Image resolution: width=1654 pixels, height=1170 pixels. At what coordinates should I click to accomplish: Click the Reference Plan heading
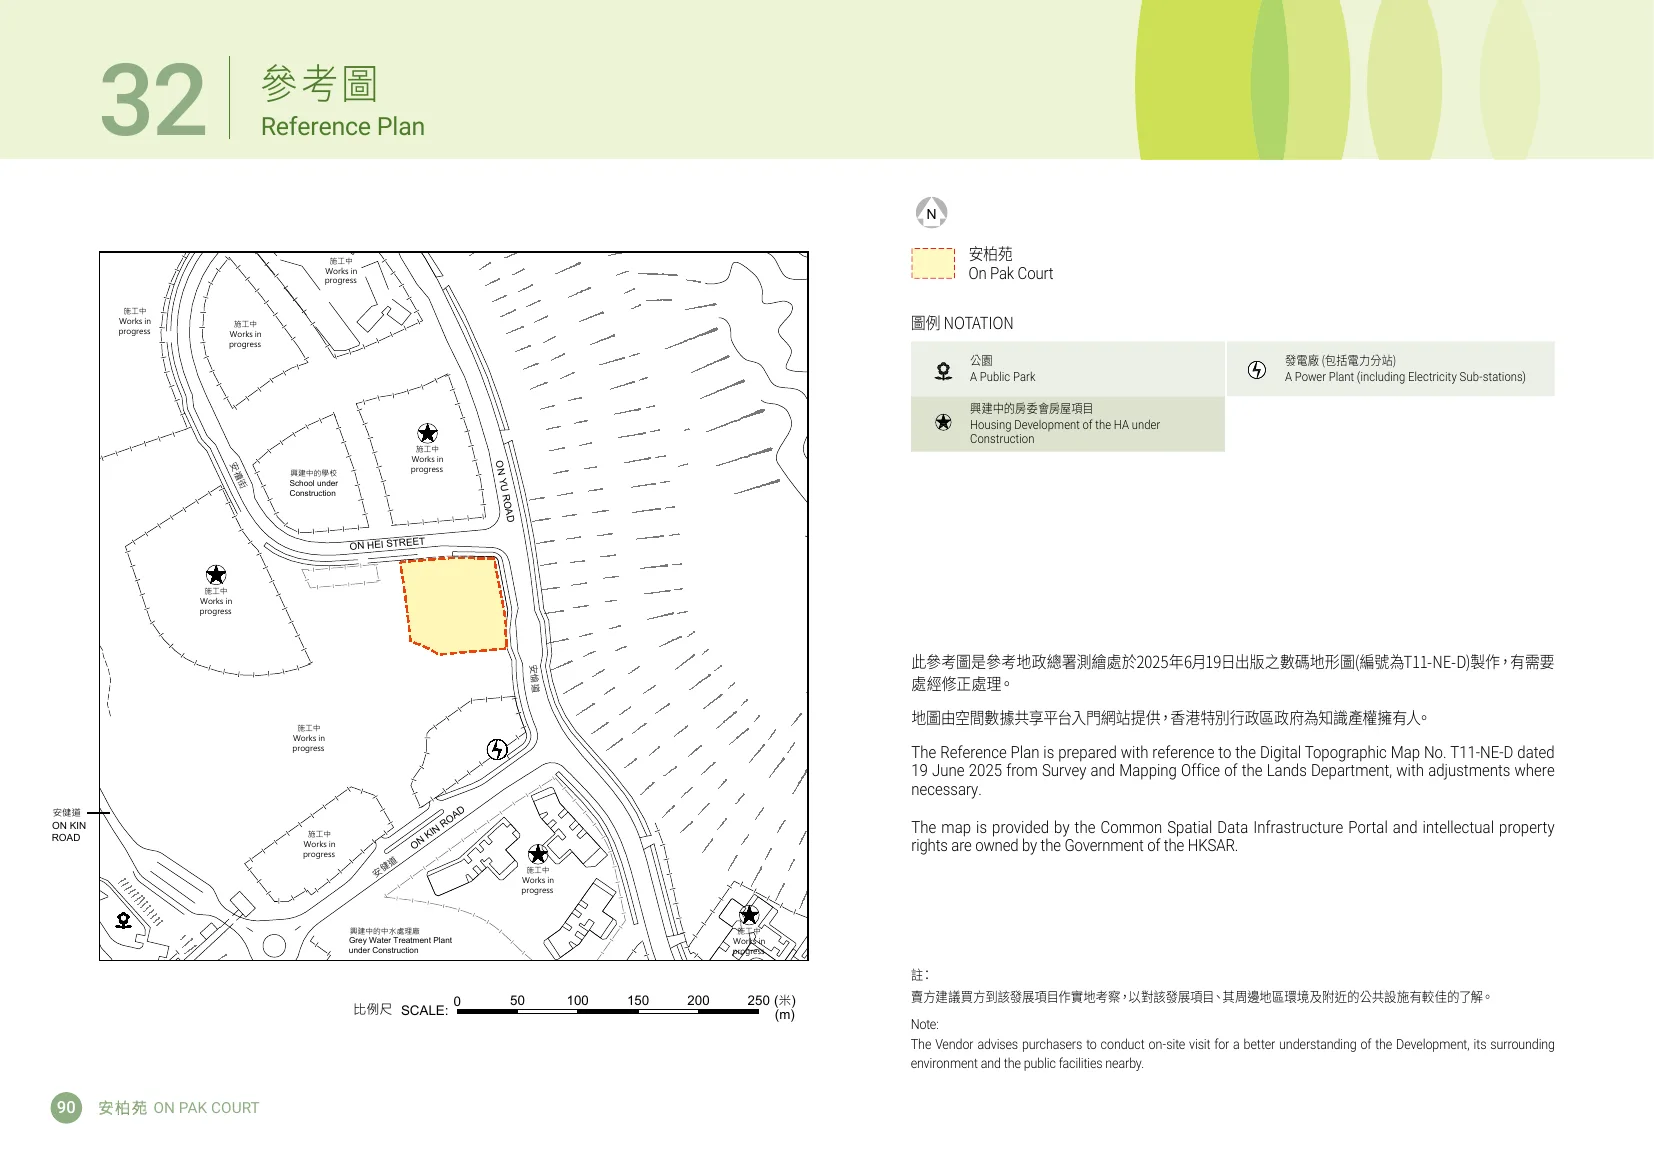coord(343,127)
